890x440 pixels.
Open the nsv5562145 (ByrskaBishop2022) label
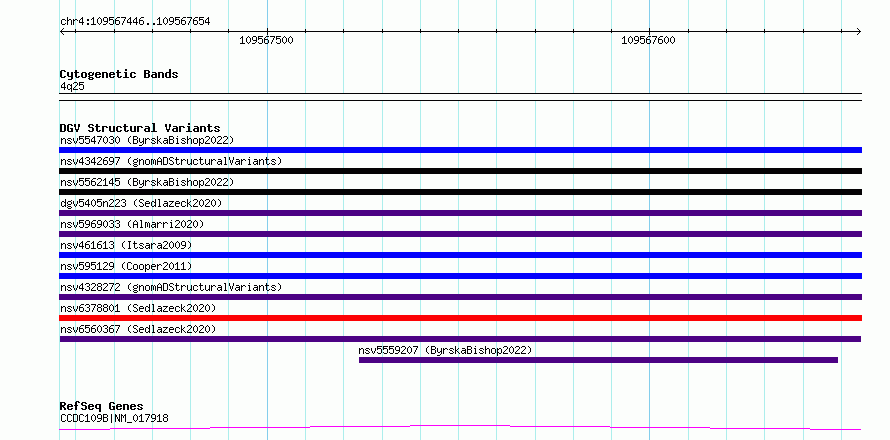(x=147, y=182)
